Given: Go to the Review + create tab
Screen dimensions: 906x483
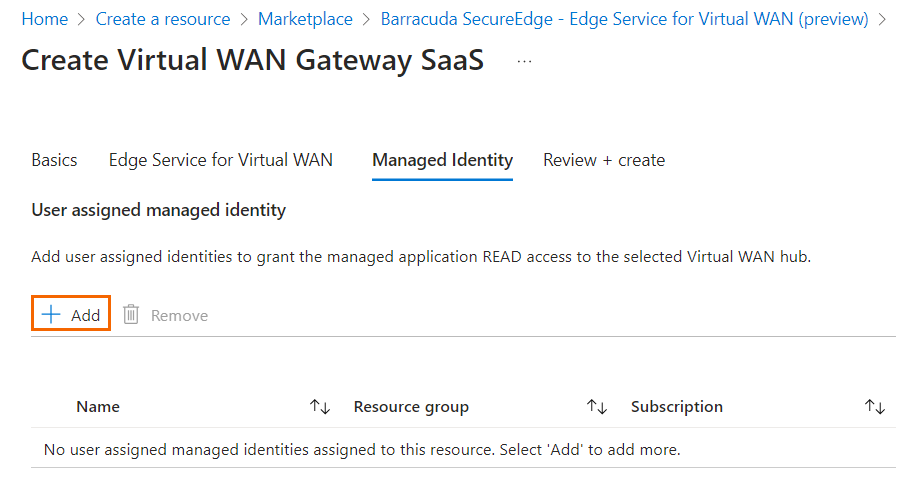Looking at the screenshot, I should click(604, 160).
